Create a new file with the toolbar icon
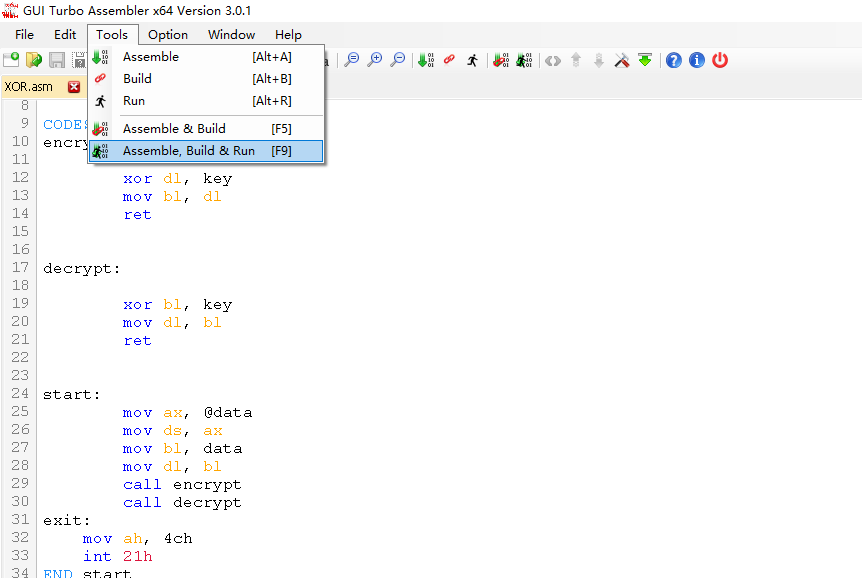This screenshot has height=578, width=862. click(x=11, y=60)
